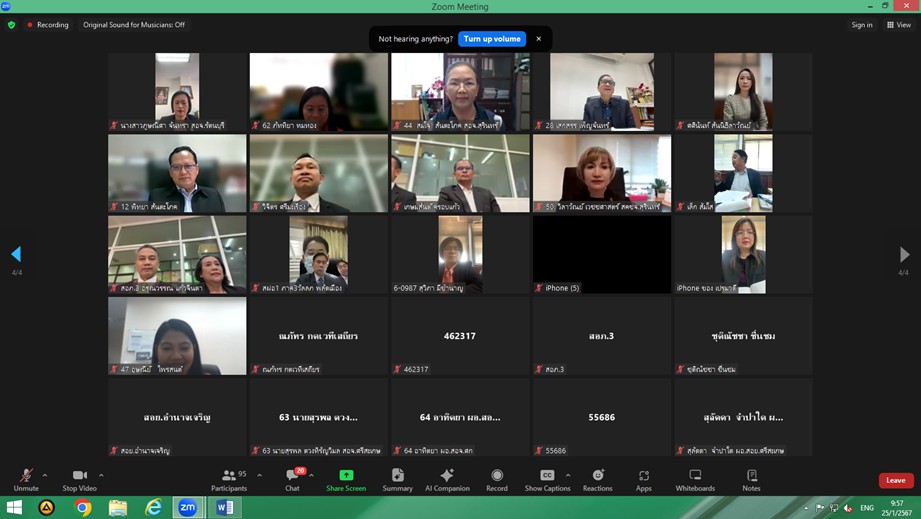
Task: Open the Reactions menu
Action: [x=598, y=479]
